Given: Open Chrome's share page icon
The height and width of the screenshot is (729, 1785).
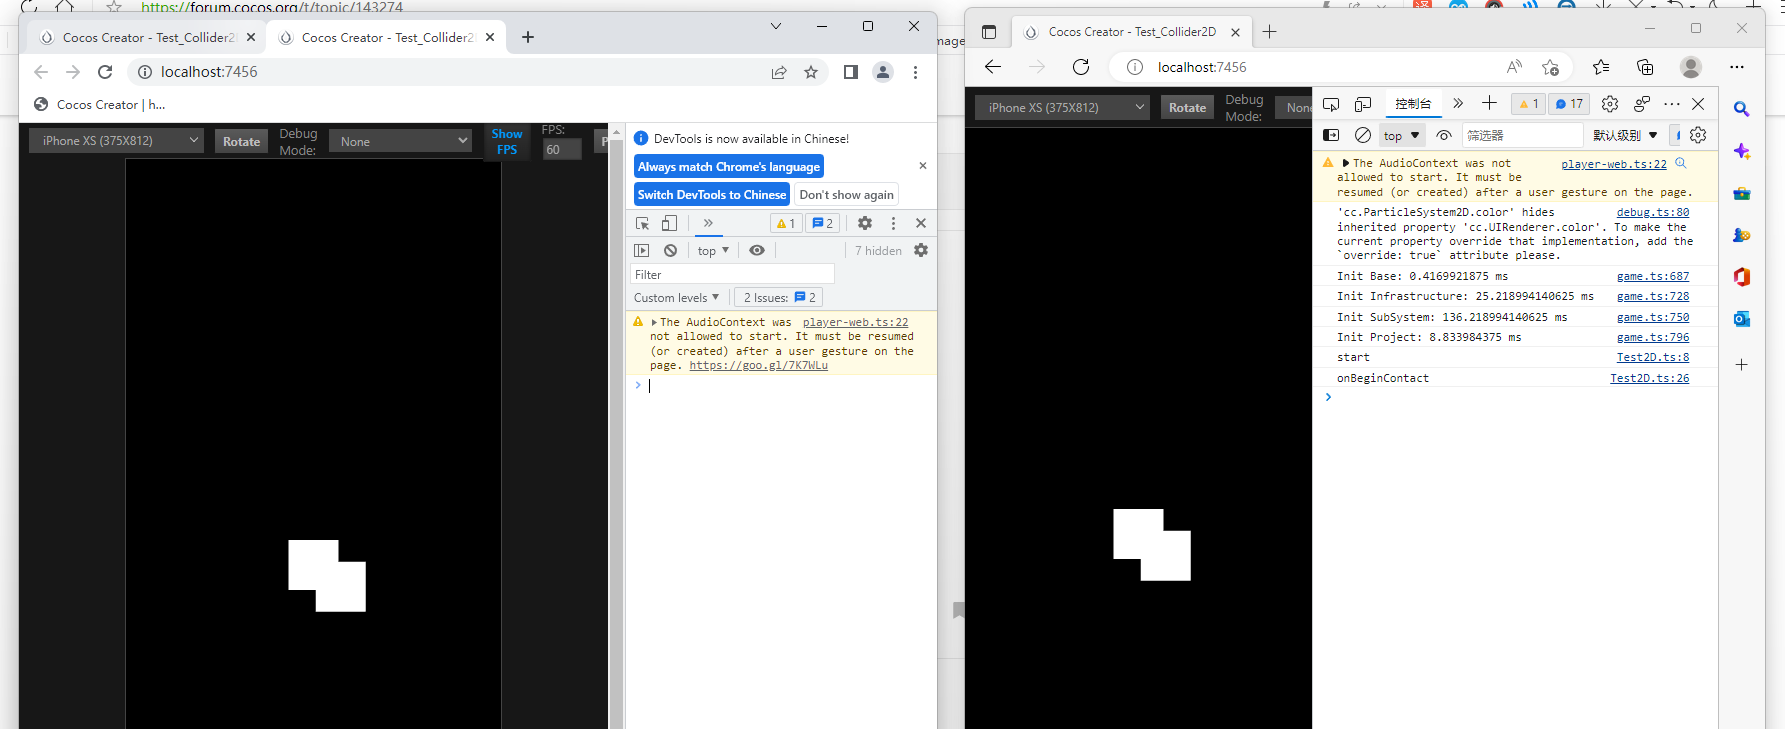Looking at the screenshot, I should (779, 72).
